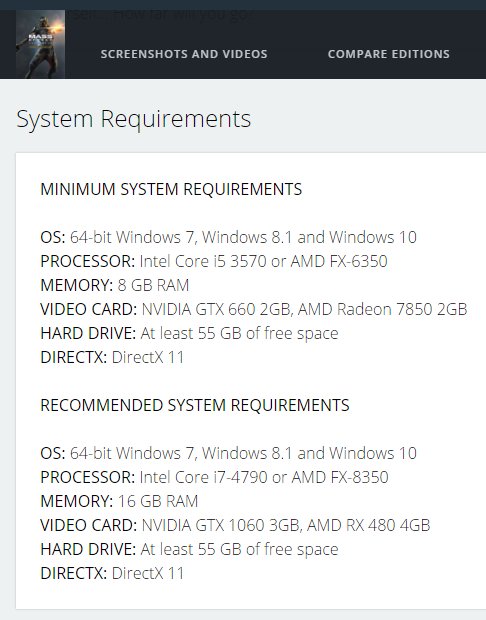Screen dimensions: 486x620
Task: Select minimum processor line "Intel Core i5 3570 or AMD FX-6350"
Action: [214, 261]
